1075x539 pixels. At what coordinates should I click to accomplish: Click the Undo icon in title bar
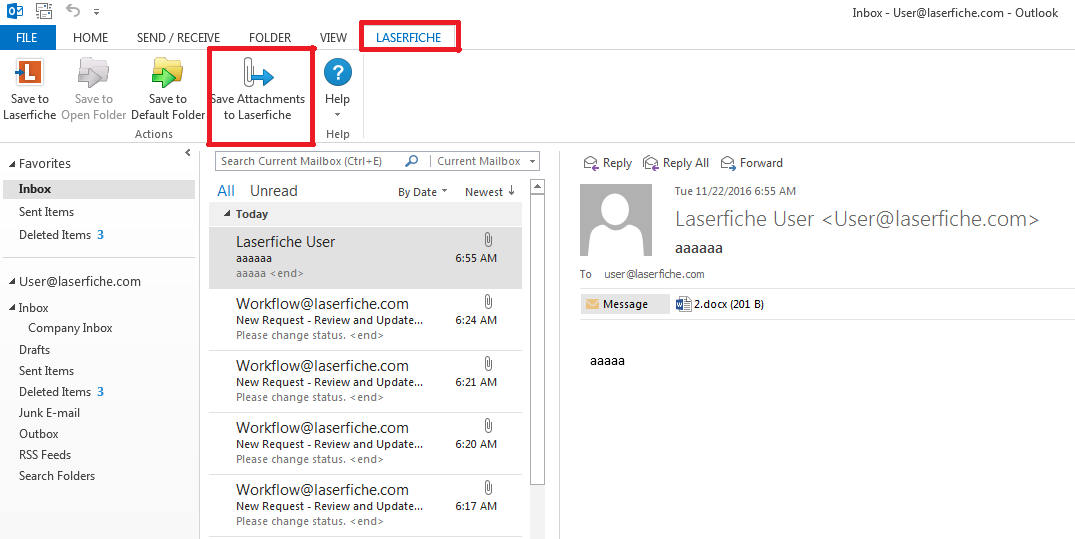73,11
